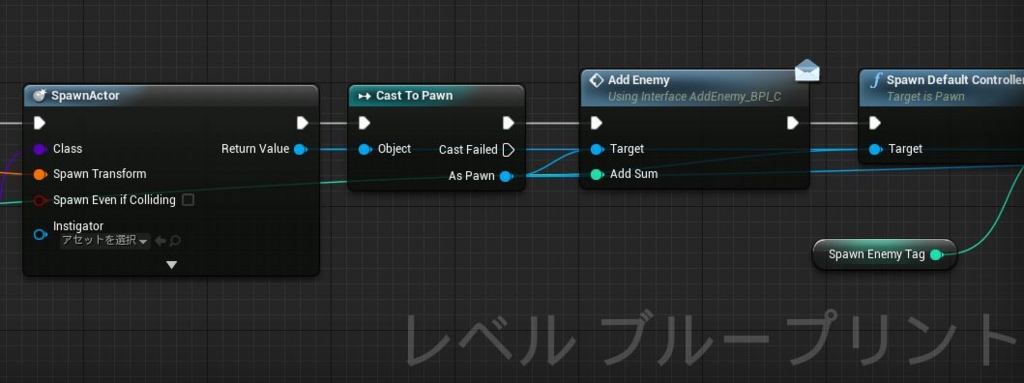Viewport: 1024px width, 383px height.
Task: Click Add Enemy input execution pin
Action: pos(596,123)
